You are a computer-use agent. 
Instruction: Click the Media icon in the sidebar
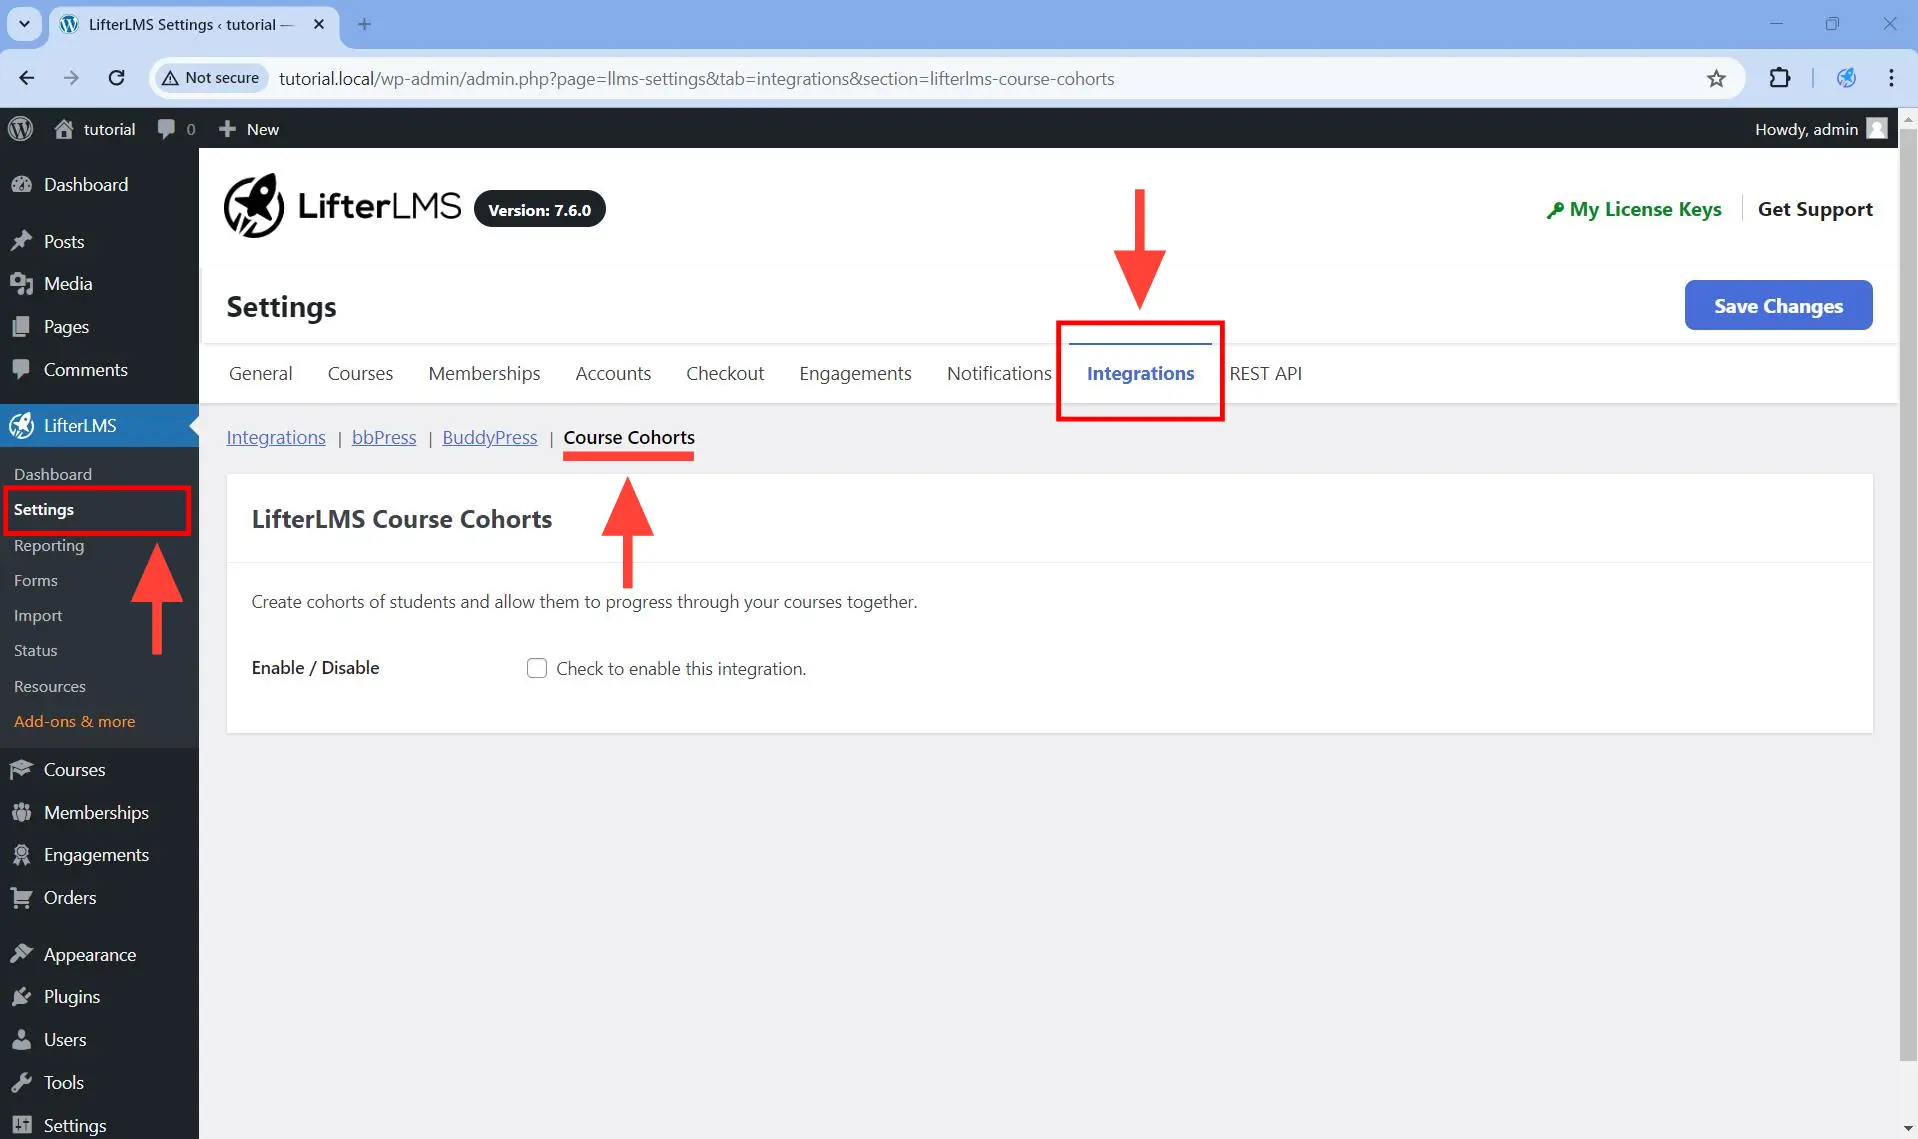(21, 284)
